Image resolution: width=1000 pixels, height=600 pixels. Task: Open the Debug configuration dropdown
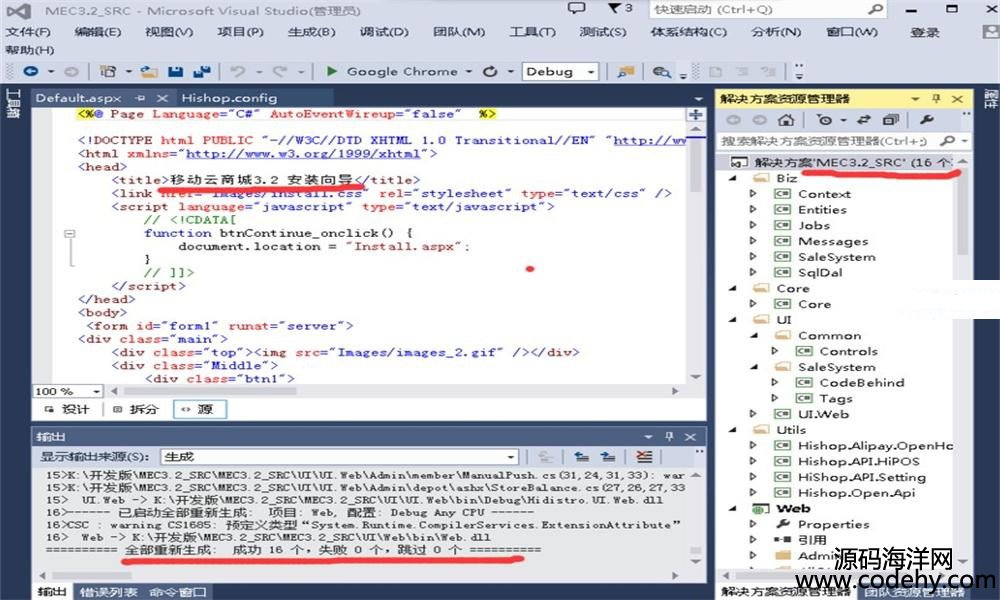[591, 72]
